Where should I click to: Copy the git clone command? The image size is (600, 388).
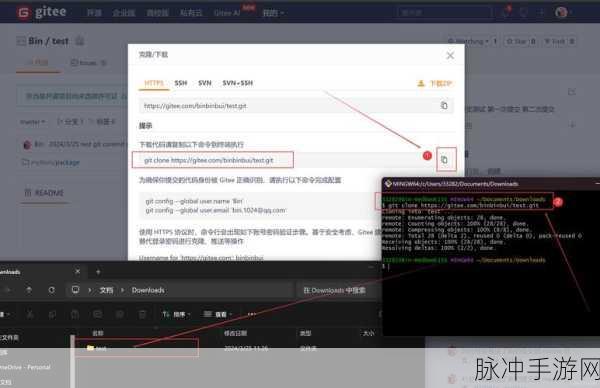445,159
